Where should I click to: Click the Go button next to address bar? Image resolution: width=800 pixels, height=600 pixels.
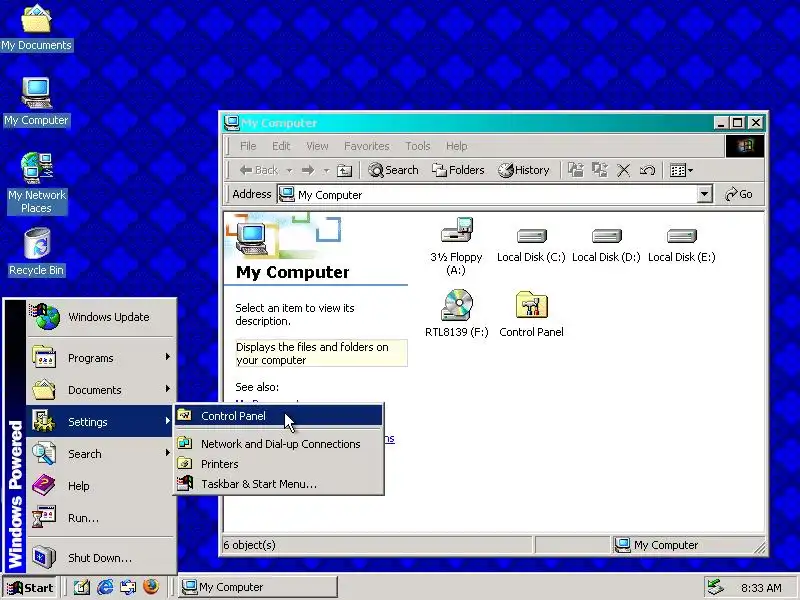click(739, 194)
